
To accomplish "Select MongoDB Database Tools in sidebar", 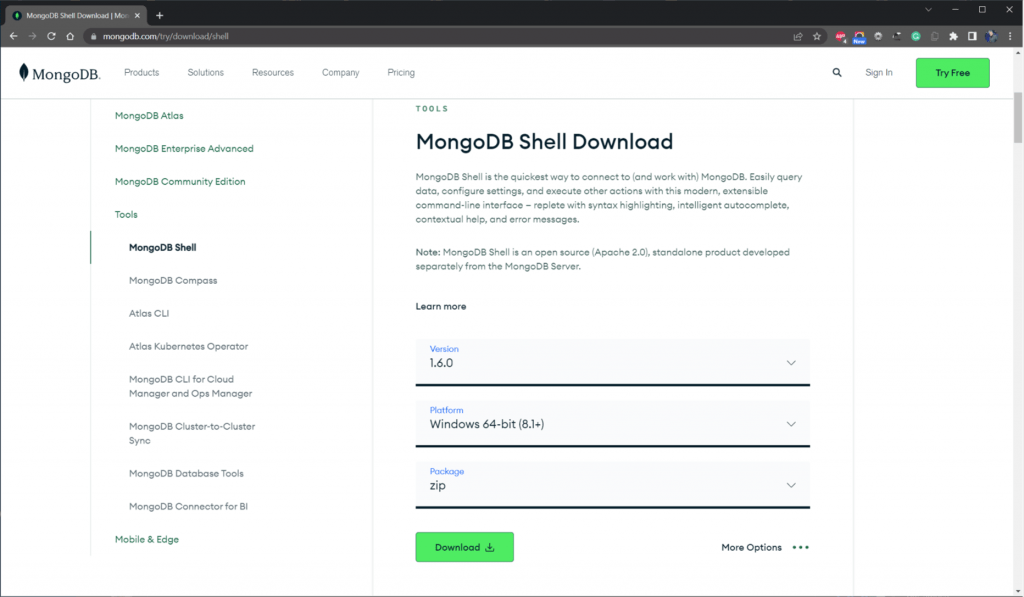I will pos(186,474).
